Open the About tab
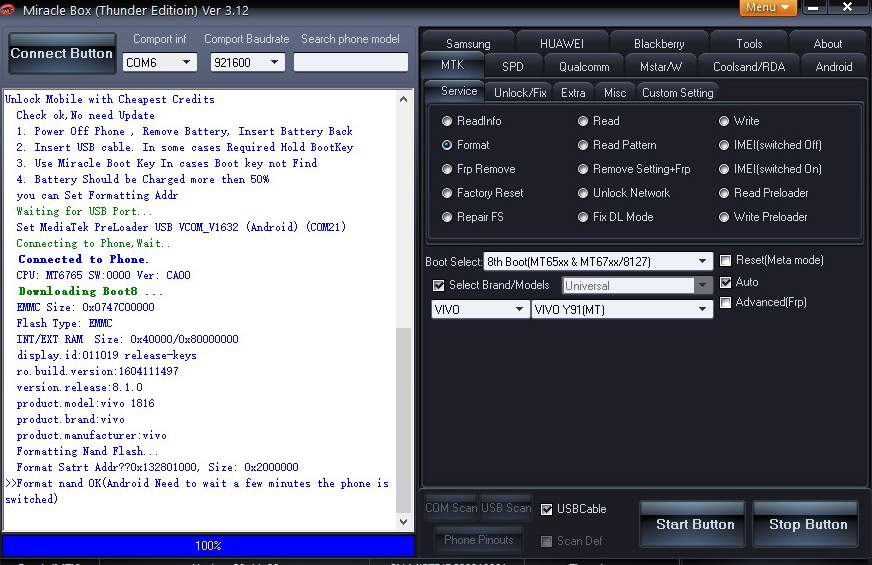872x565 pixels. point(828,43)
